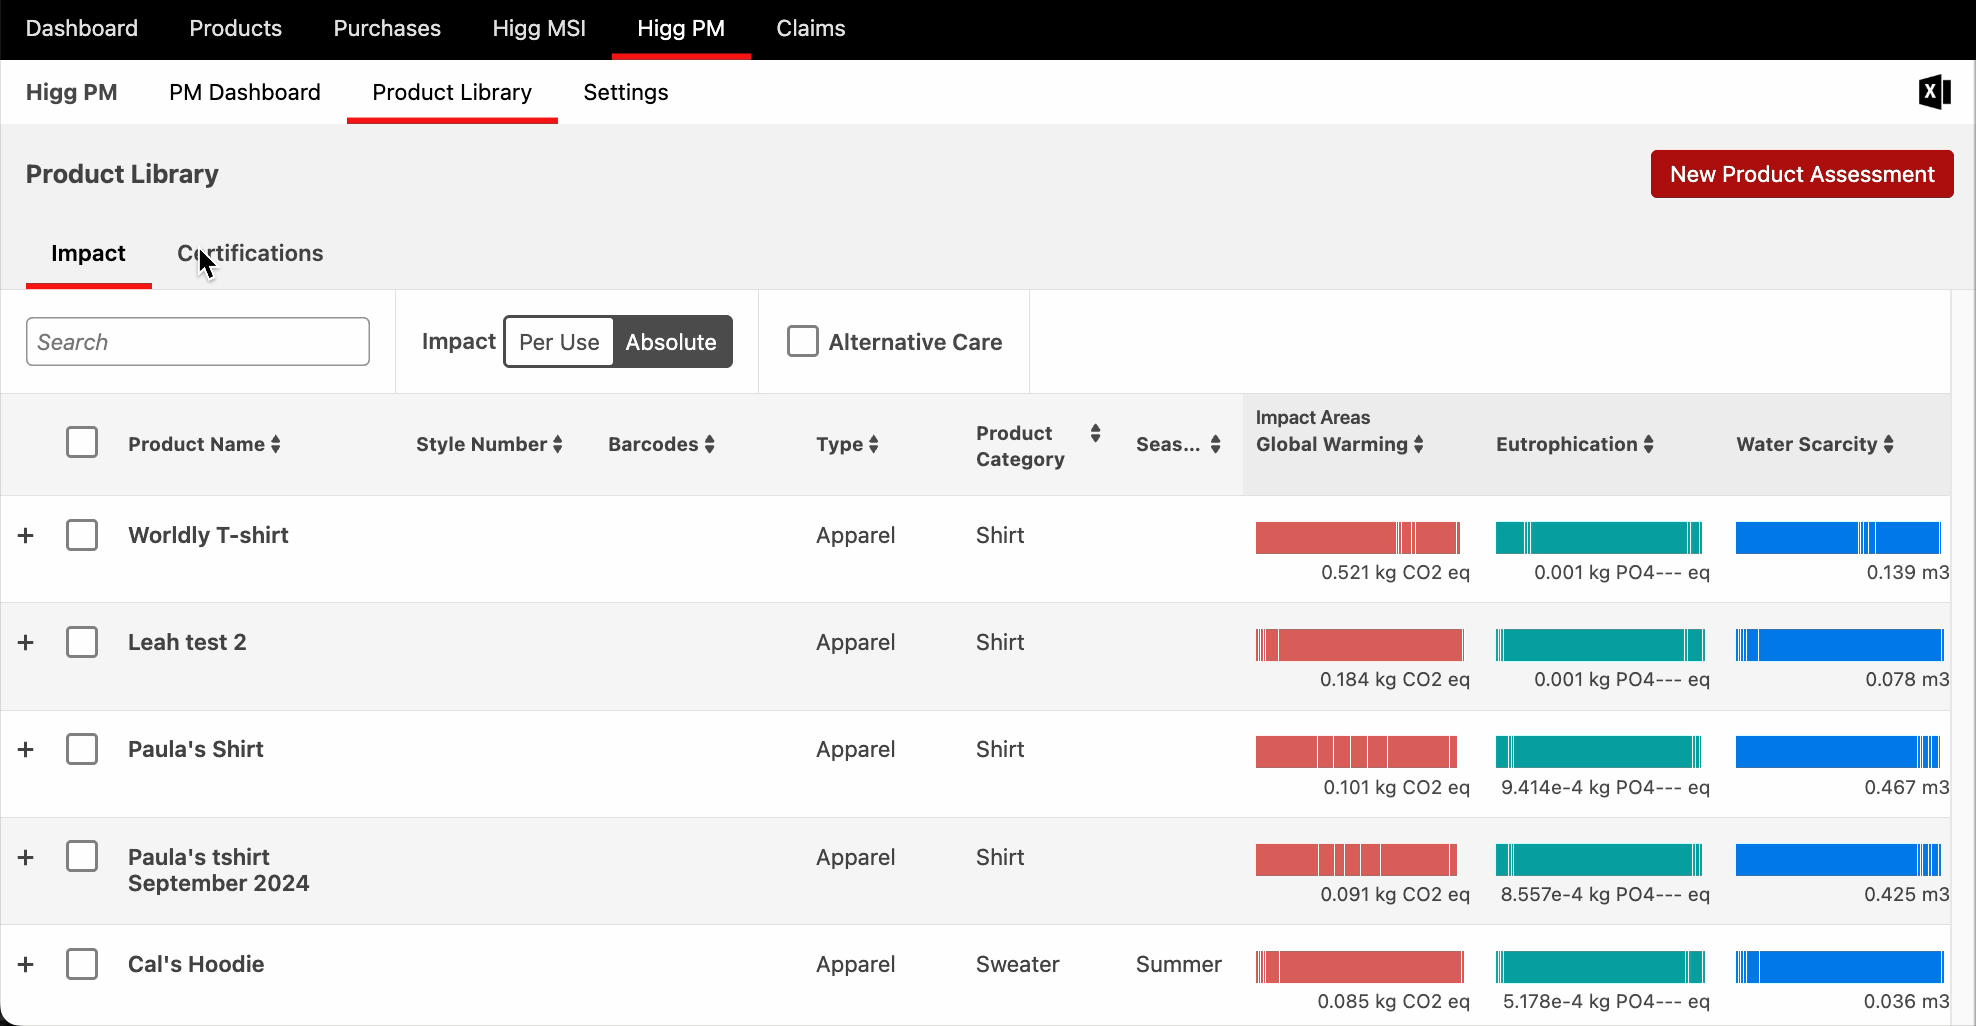This screenshot has width=1976, height=1026.
Task: Click the 0.184 kg CO2 eq value
Action: coord(1395,679)
